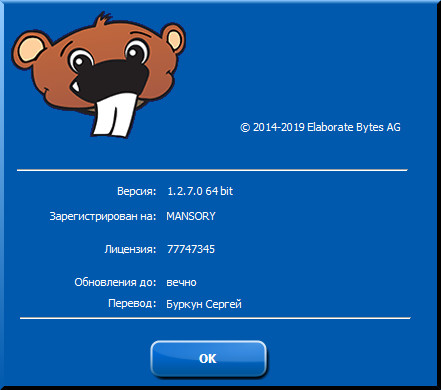Click the Версия: label
This screenshot has height=390, width=441.
pos(137,191)
